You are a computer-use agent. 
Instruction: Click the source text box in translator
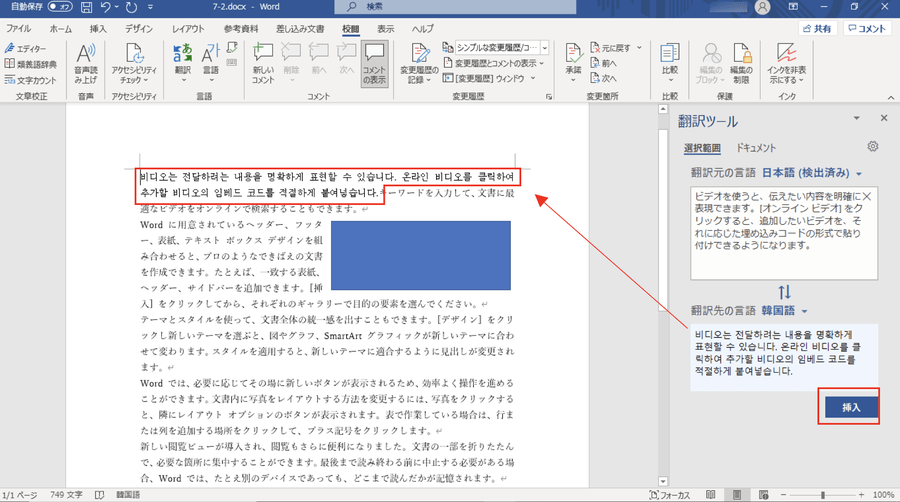point(783,232)
